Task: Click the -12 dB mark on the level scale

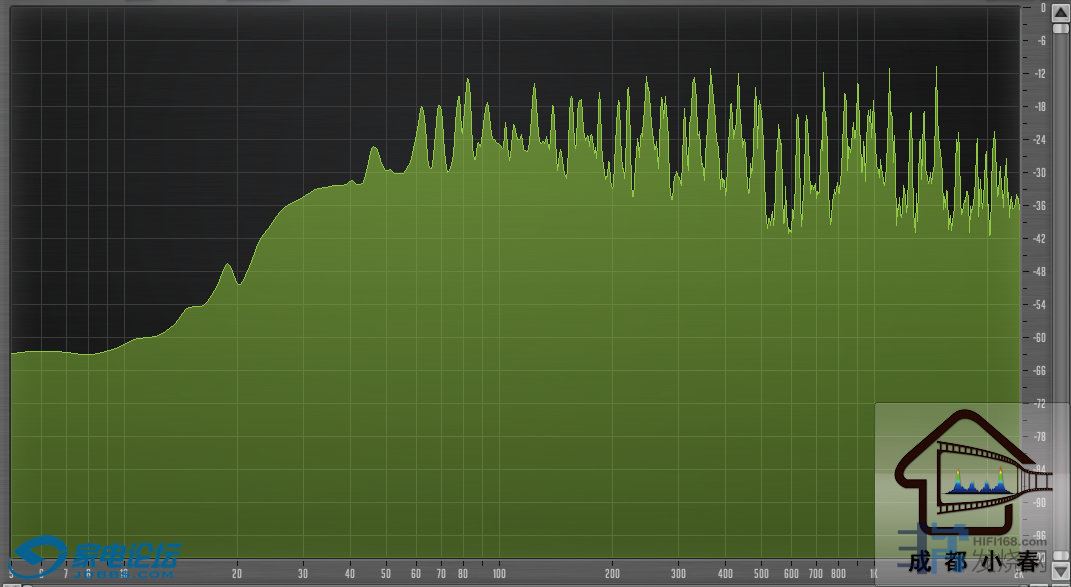Action: click(x=1040, y=74)
